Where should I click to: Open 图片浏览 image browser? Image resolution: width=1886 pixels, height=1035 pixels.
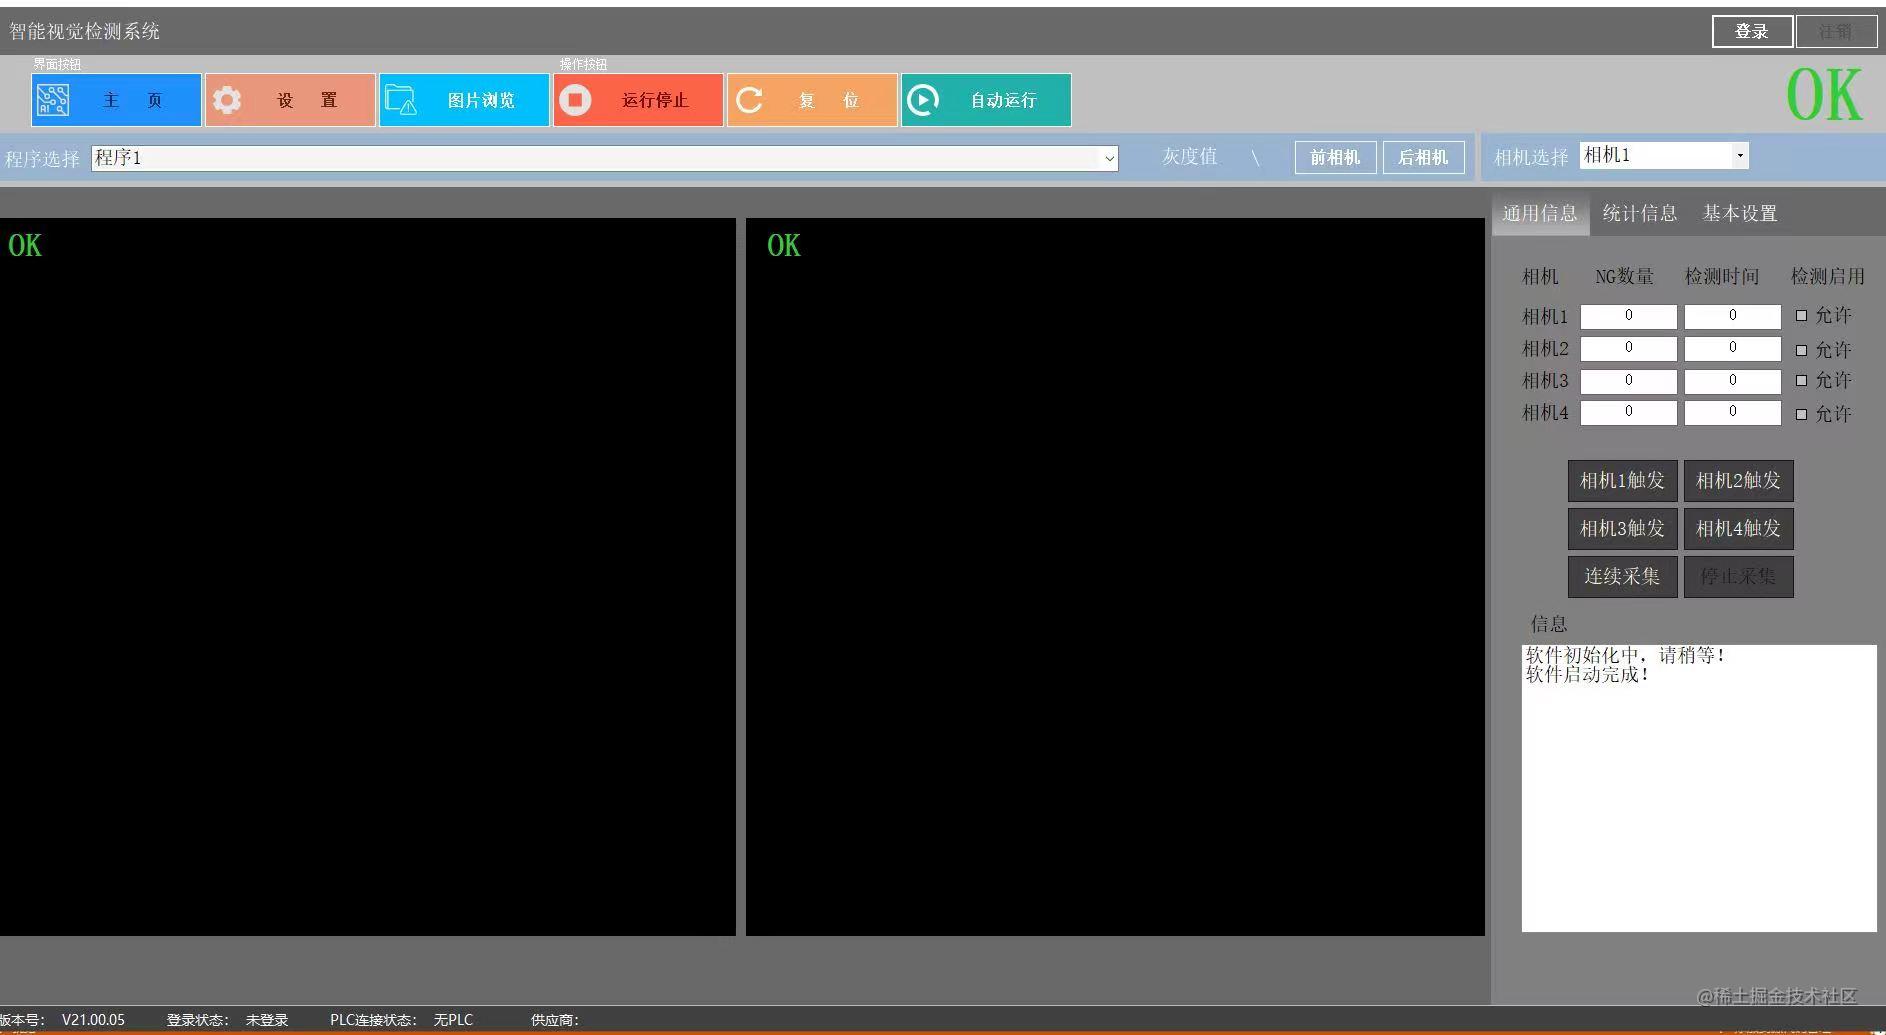464,100
